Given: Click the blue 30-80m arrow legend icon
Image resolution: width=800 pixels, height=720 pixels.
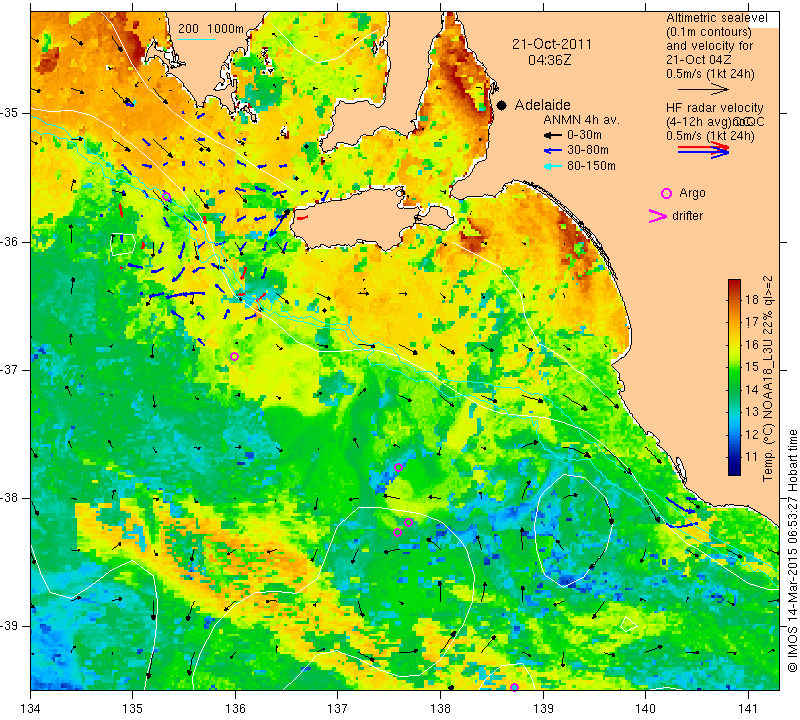Looking at the screenshot, I should coord(553,151).
